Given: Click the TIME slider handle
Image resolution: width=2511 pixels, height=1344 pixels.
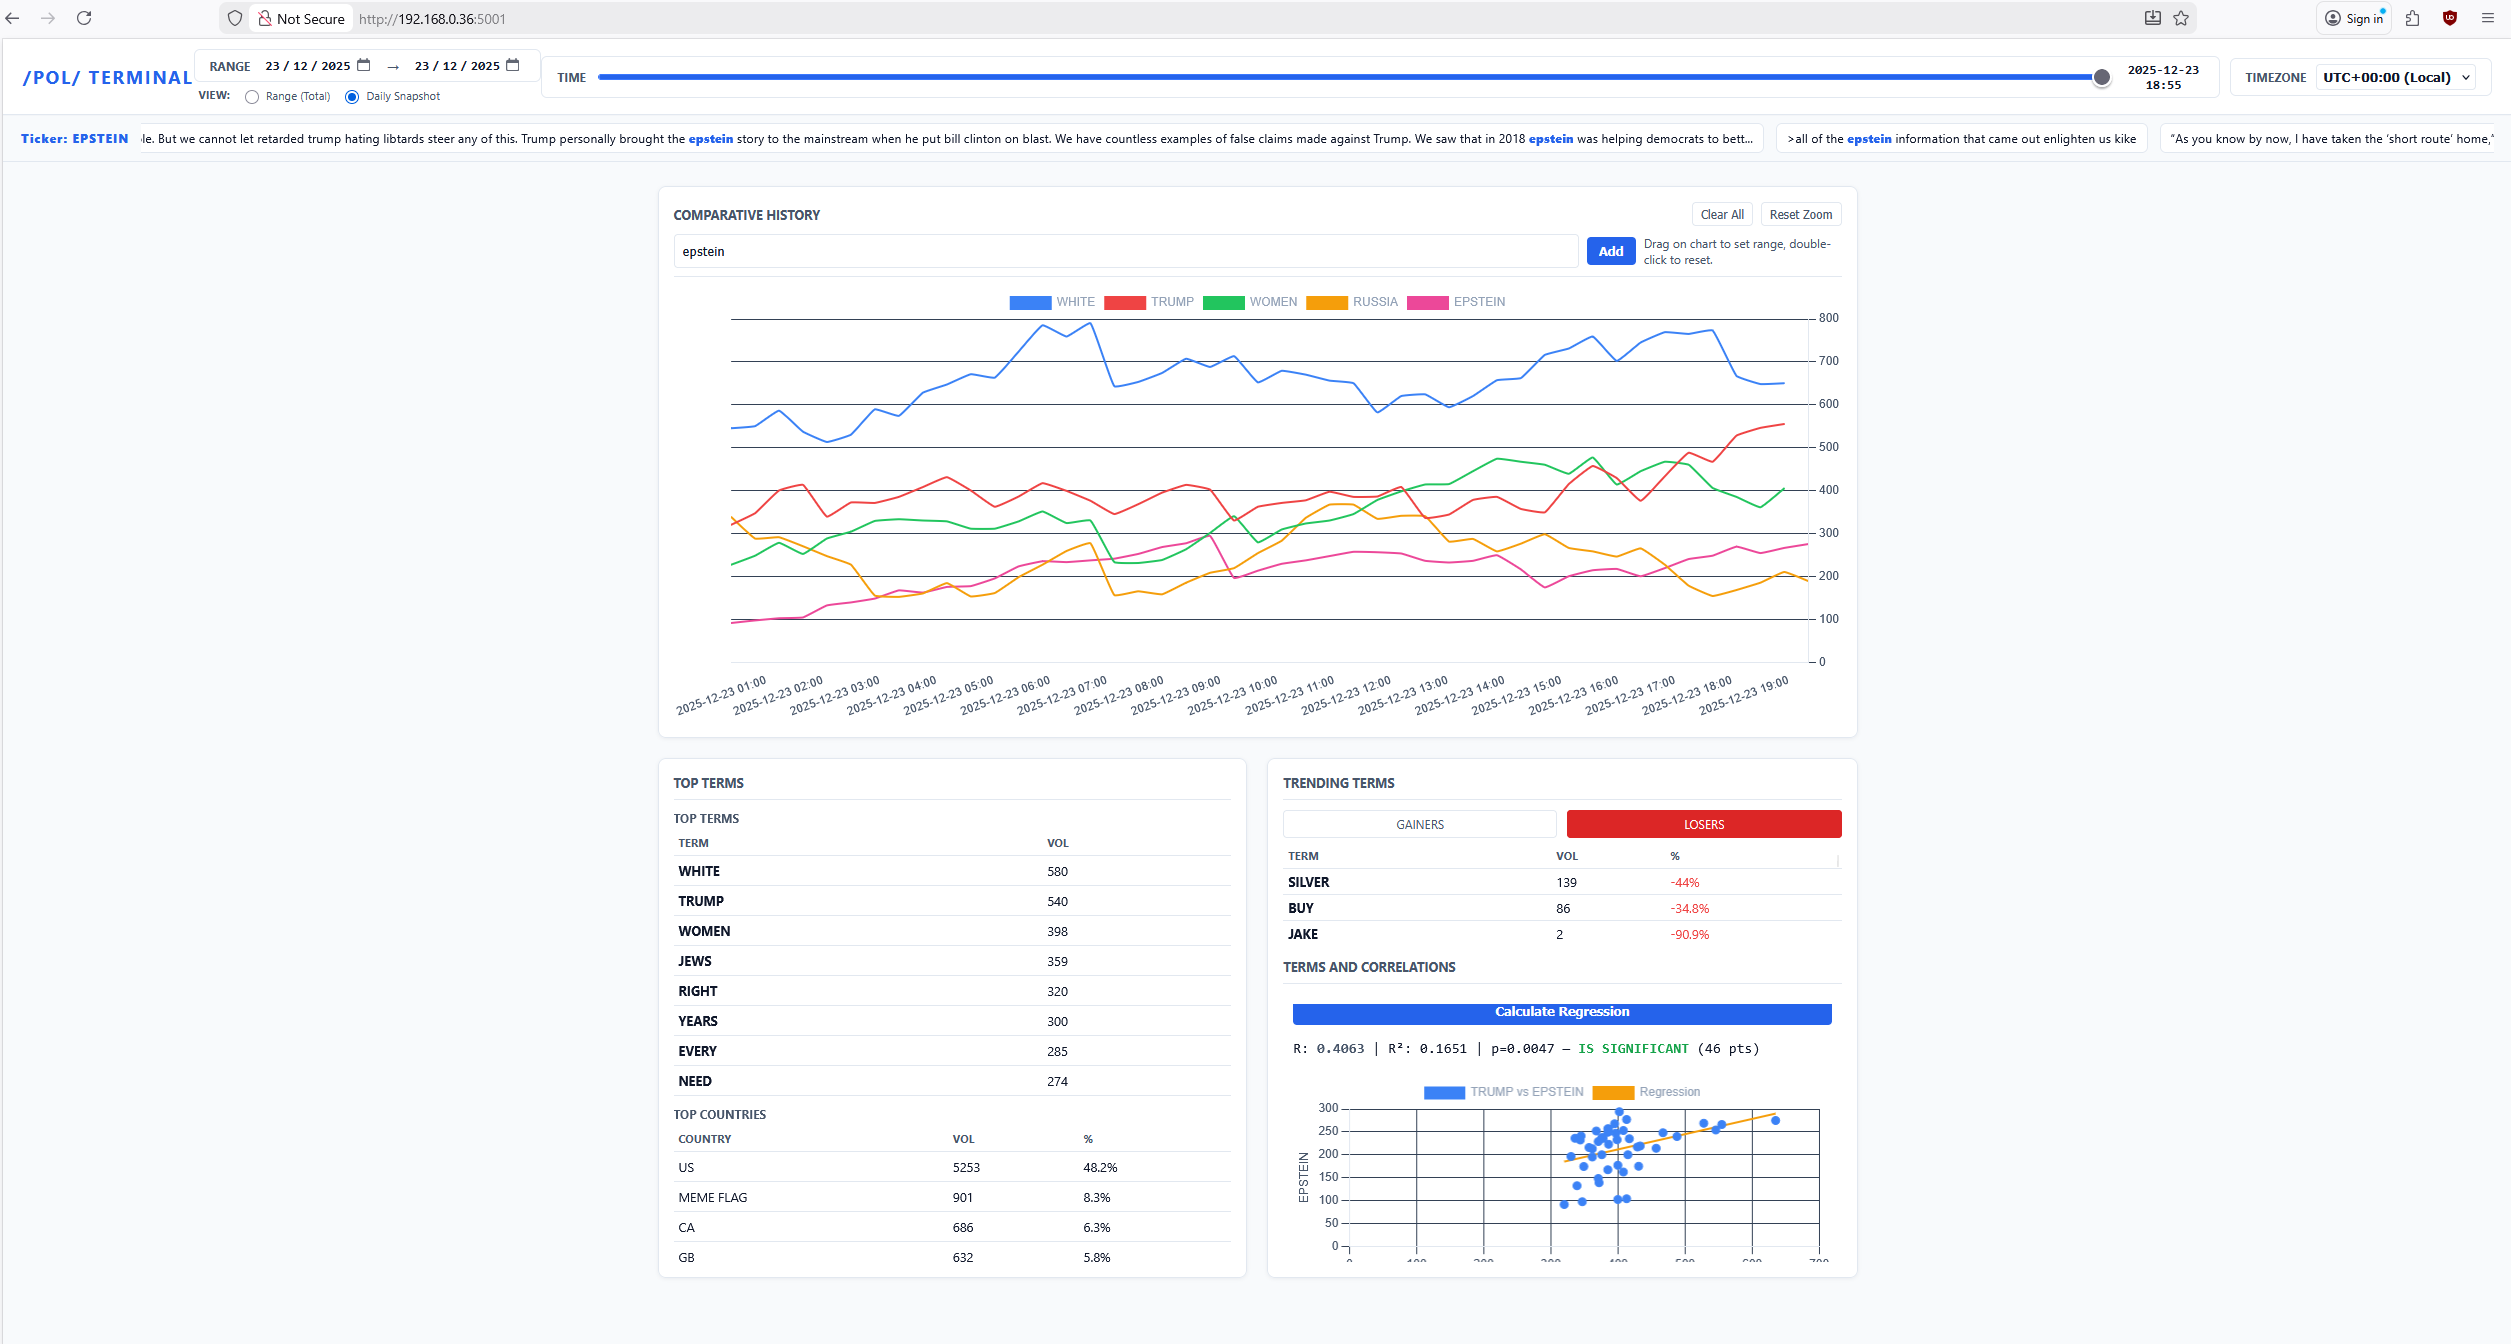Looking at the screenshot, I should 2102,77.
